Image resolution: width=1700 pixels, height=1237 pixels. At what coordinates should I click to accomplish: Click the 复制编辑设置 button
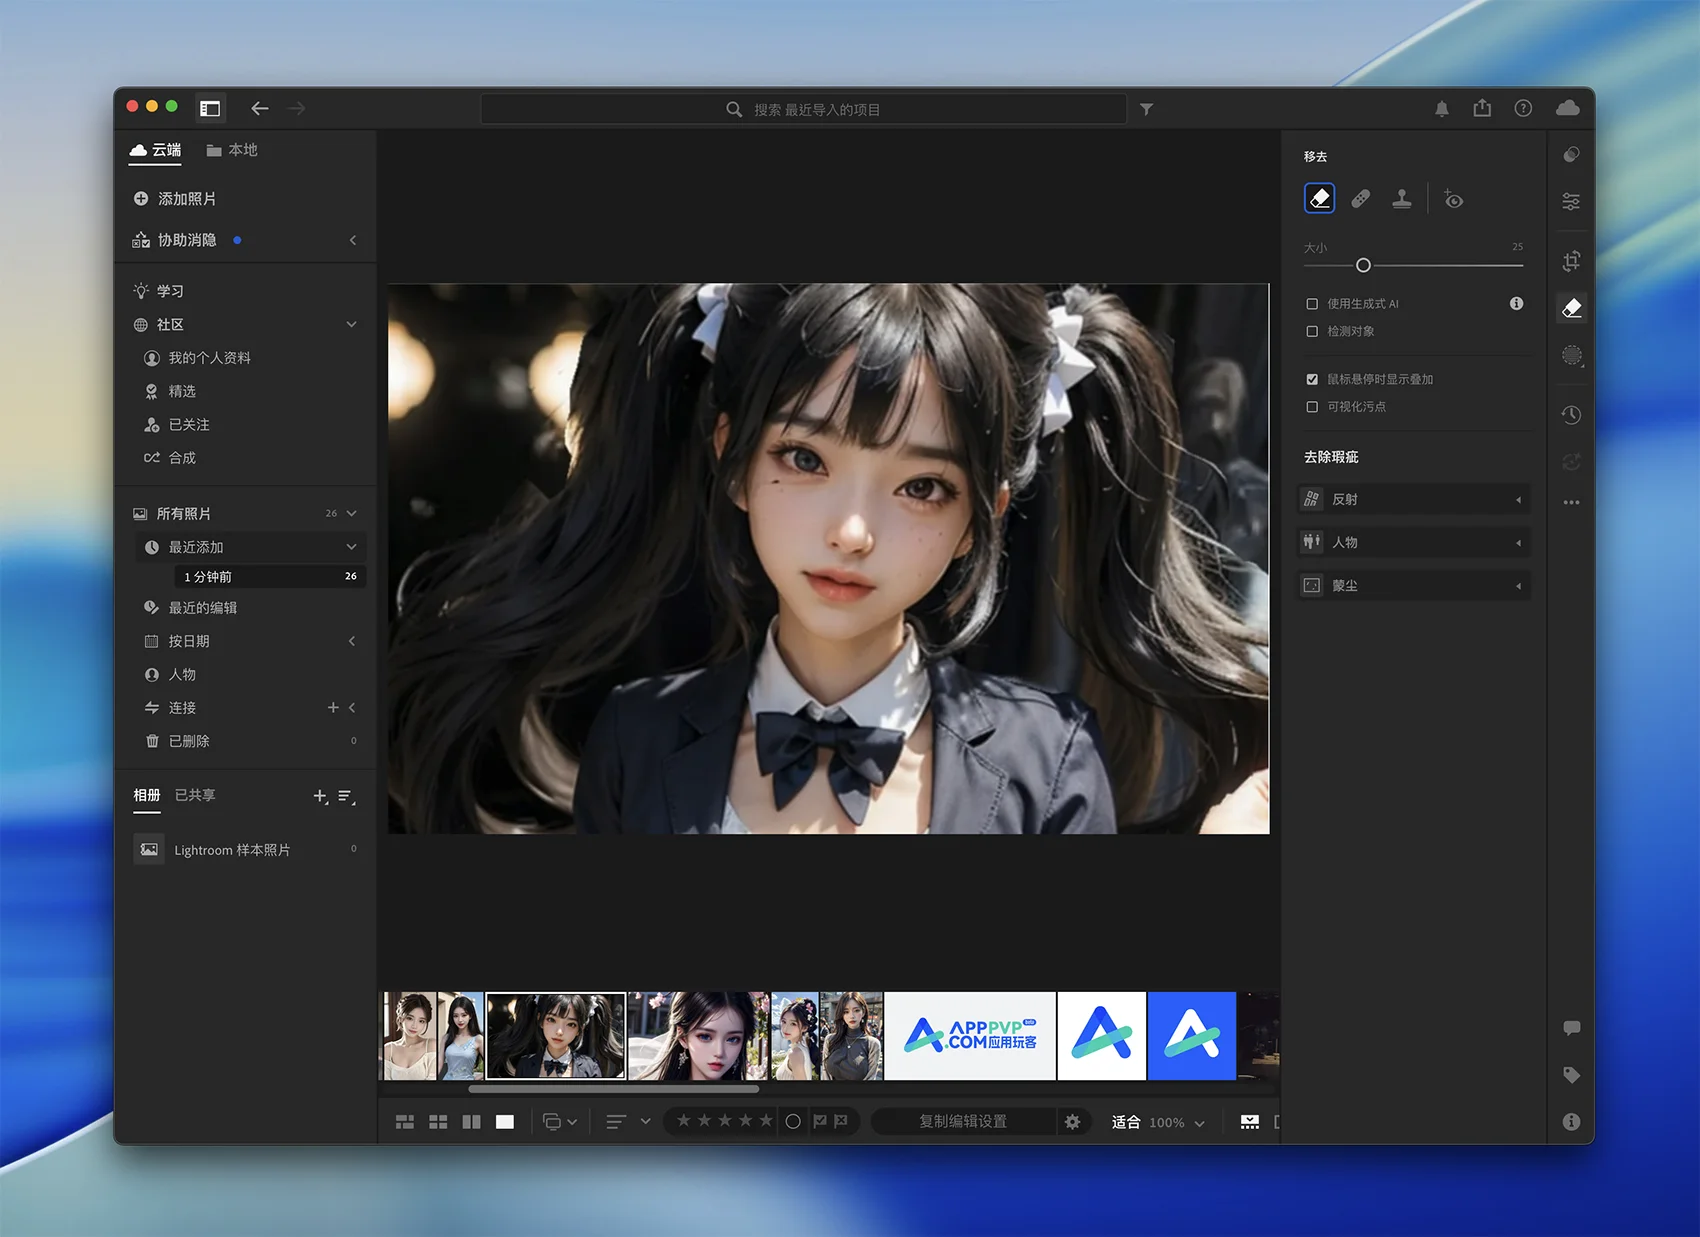tap(963, 1122)
